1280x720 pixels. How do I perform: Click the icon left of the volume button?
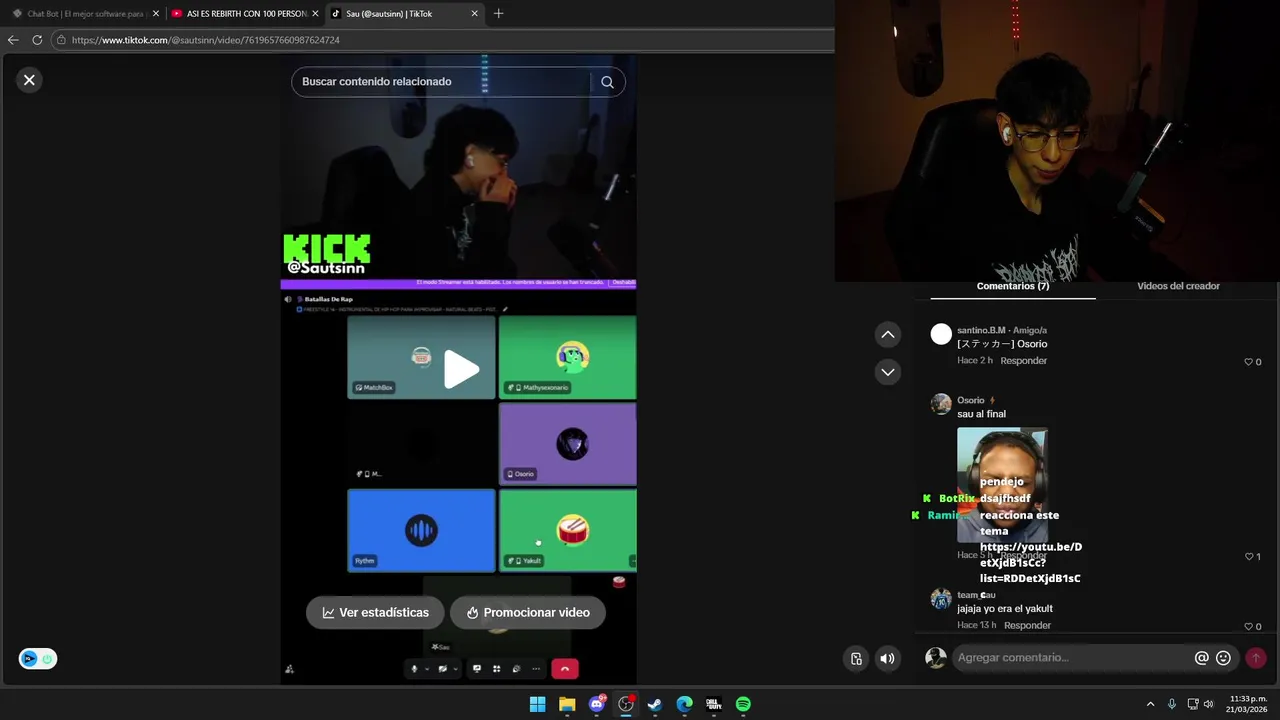856,658
